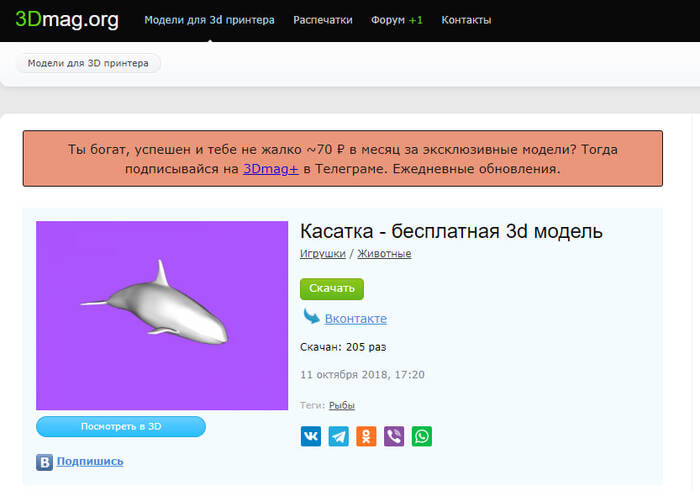Open the 'Форум +1' menu item
Image resolution: width=700 pixels, height=491 pixels.
396,20
